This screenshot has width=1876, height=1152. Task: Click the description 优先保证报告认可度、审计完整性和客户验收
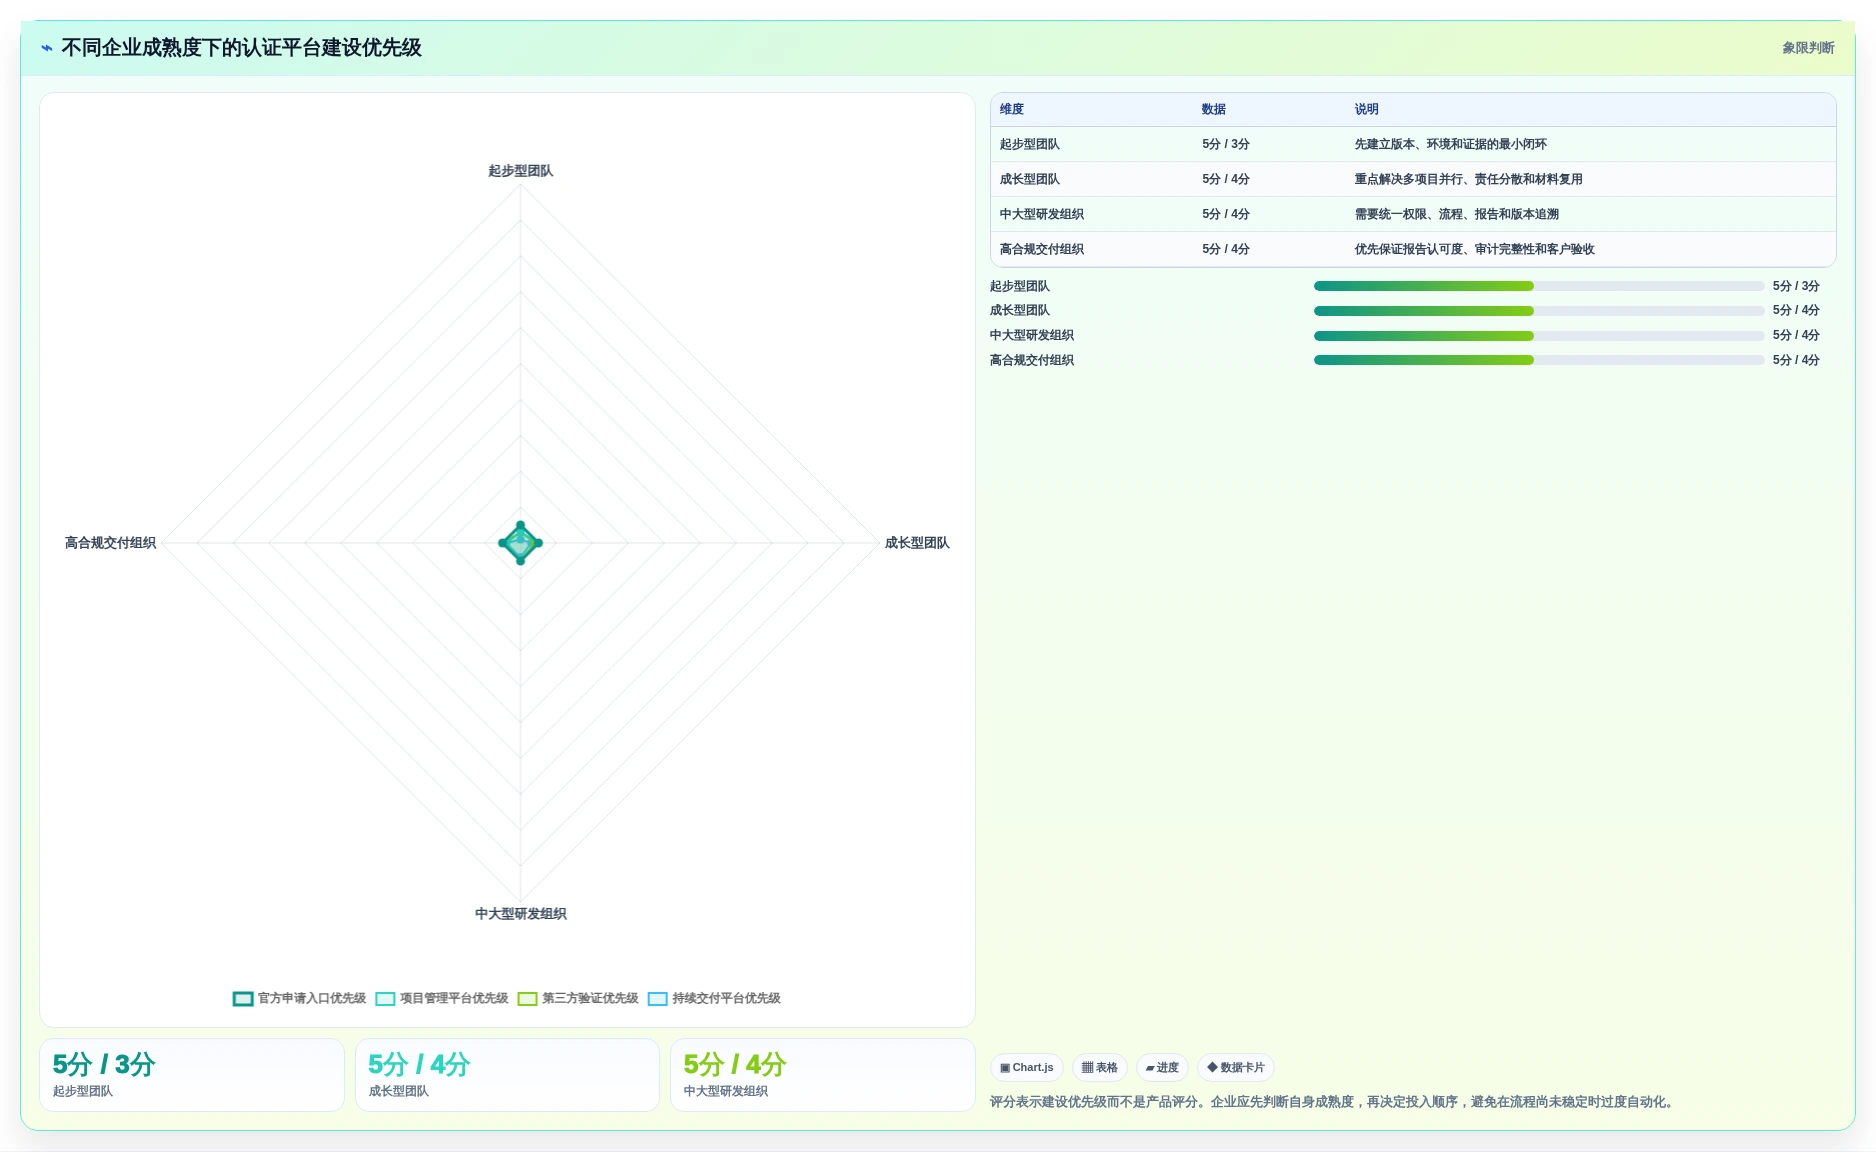(1475, 249)
